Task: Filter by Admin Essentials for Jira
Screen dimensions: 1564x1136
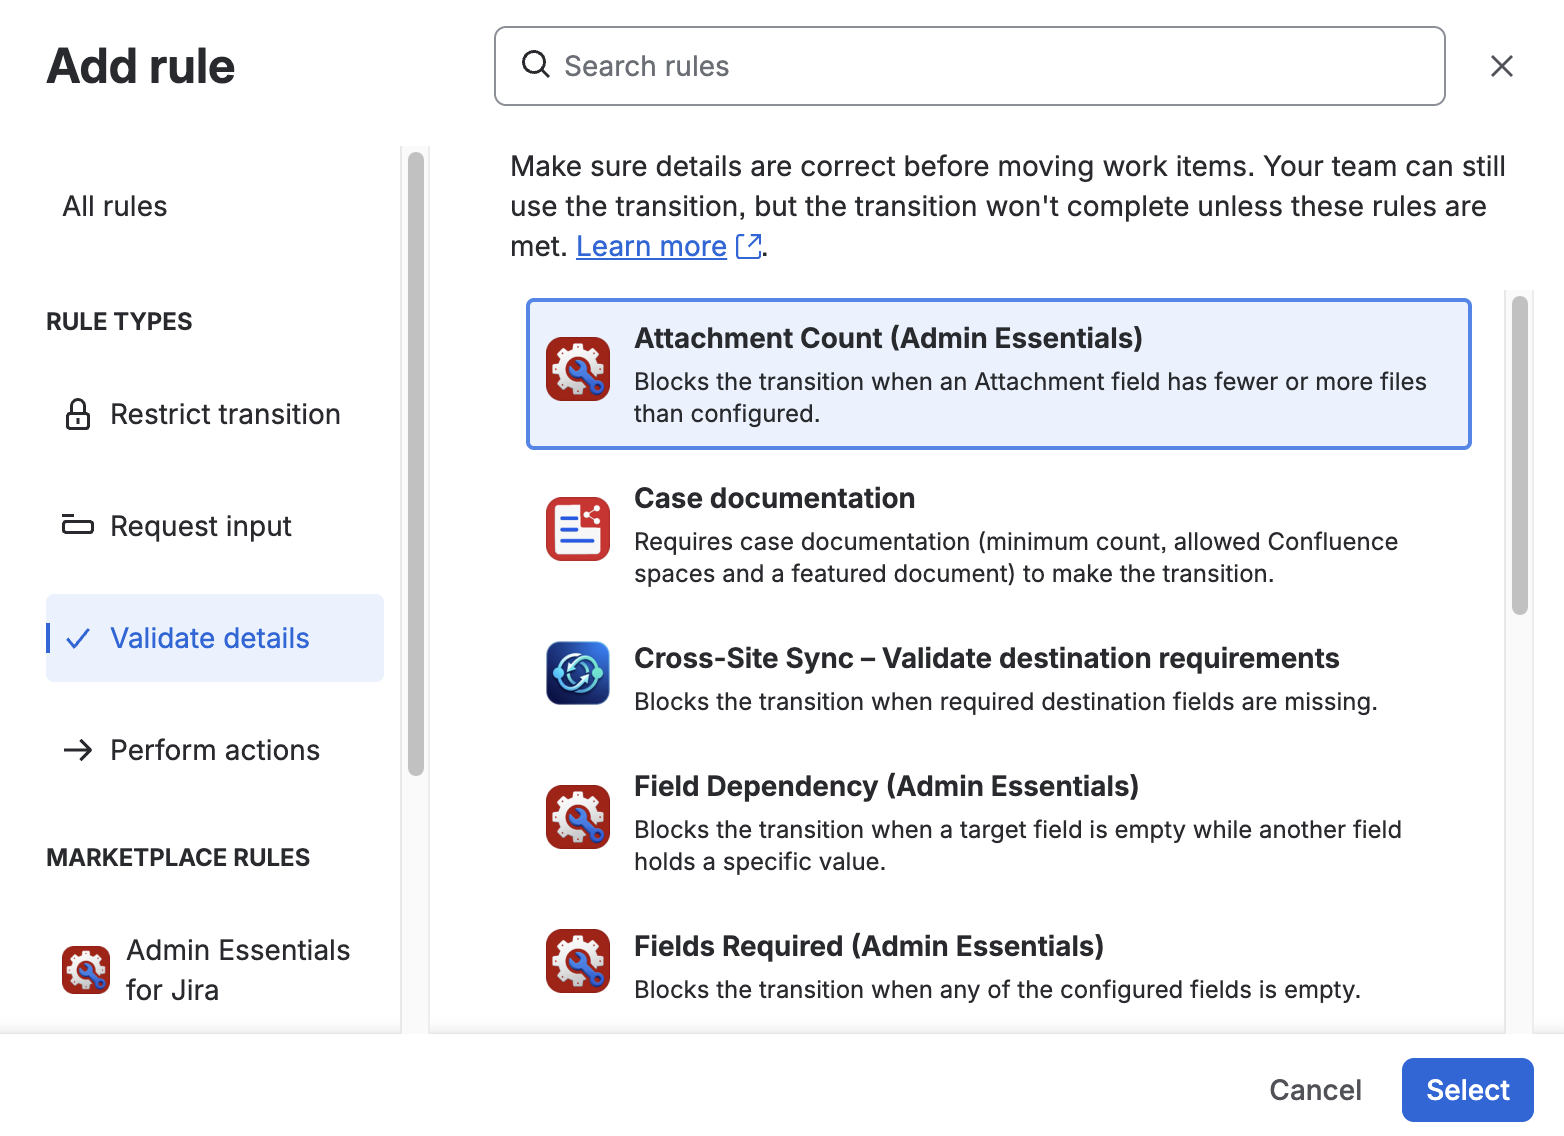Action: pos(215,970)
